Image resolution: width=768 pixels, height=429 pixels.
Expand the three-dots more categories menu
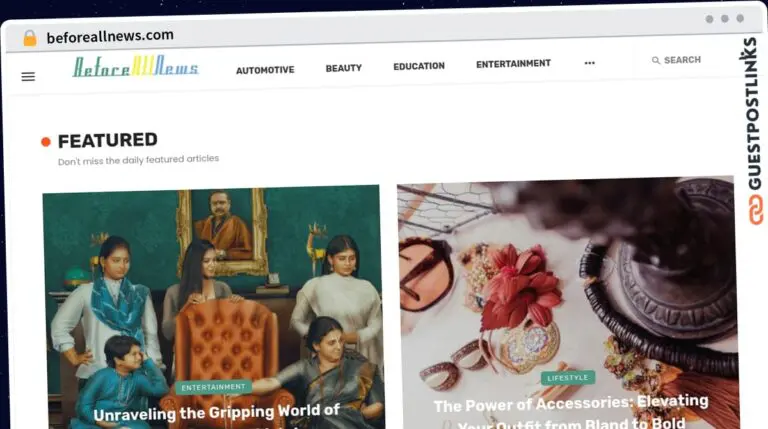(590, 63)
